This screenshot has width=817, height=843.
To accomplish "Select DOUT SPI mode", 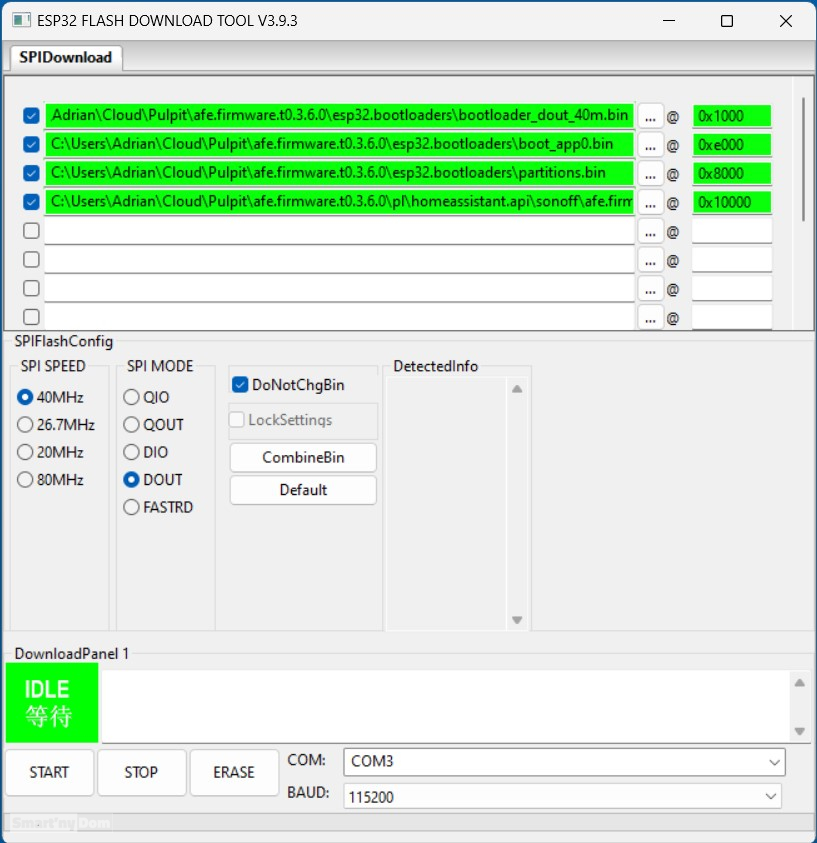I will pos(153,480).
